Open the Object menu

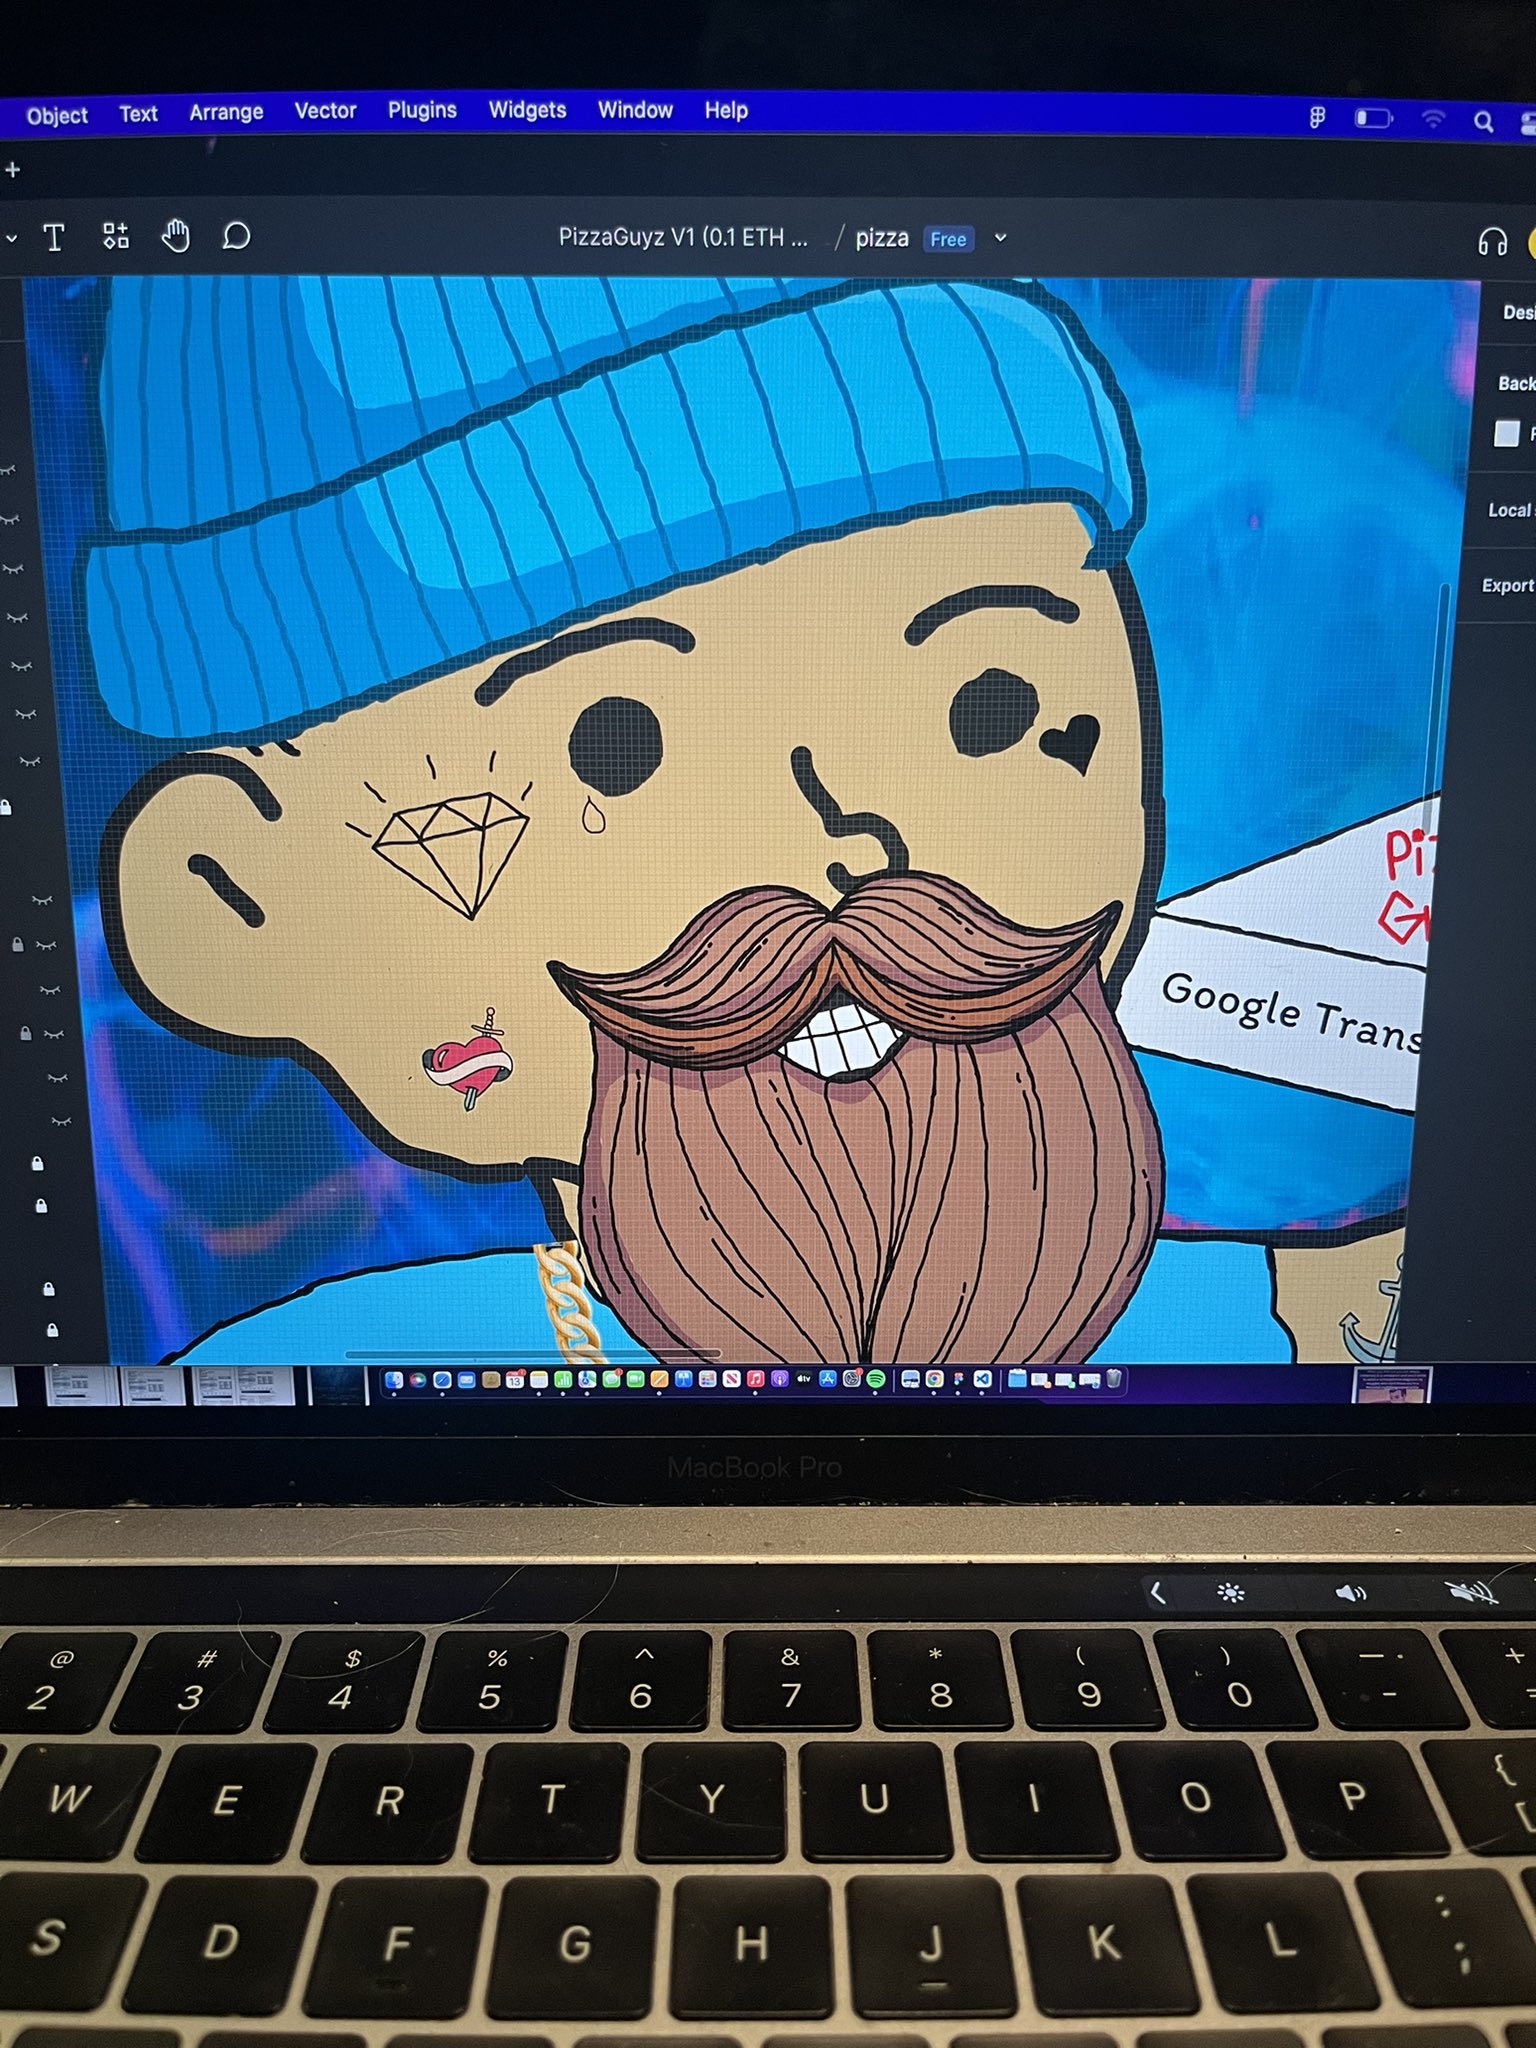pos(57,116)
